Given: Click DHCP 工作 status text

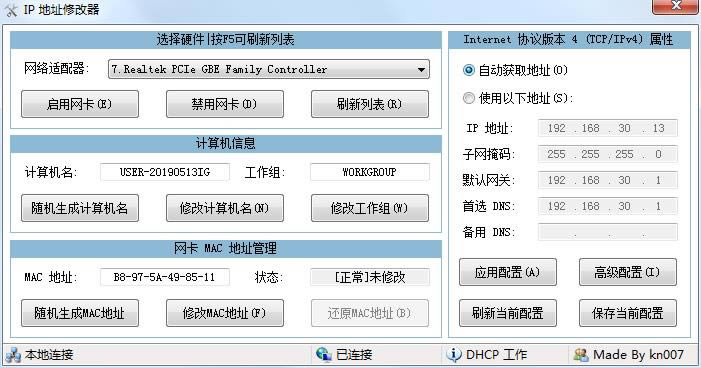Looking at the screenshot, I should pyautogui.click(x=496, y=355).
